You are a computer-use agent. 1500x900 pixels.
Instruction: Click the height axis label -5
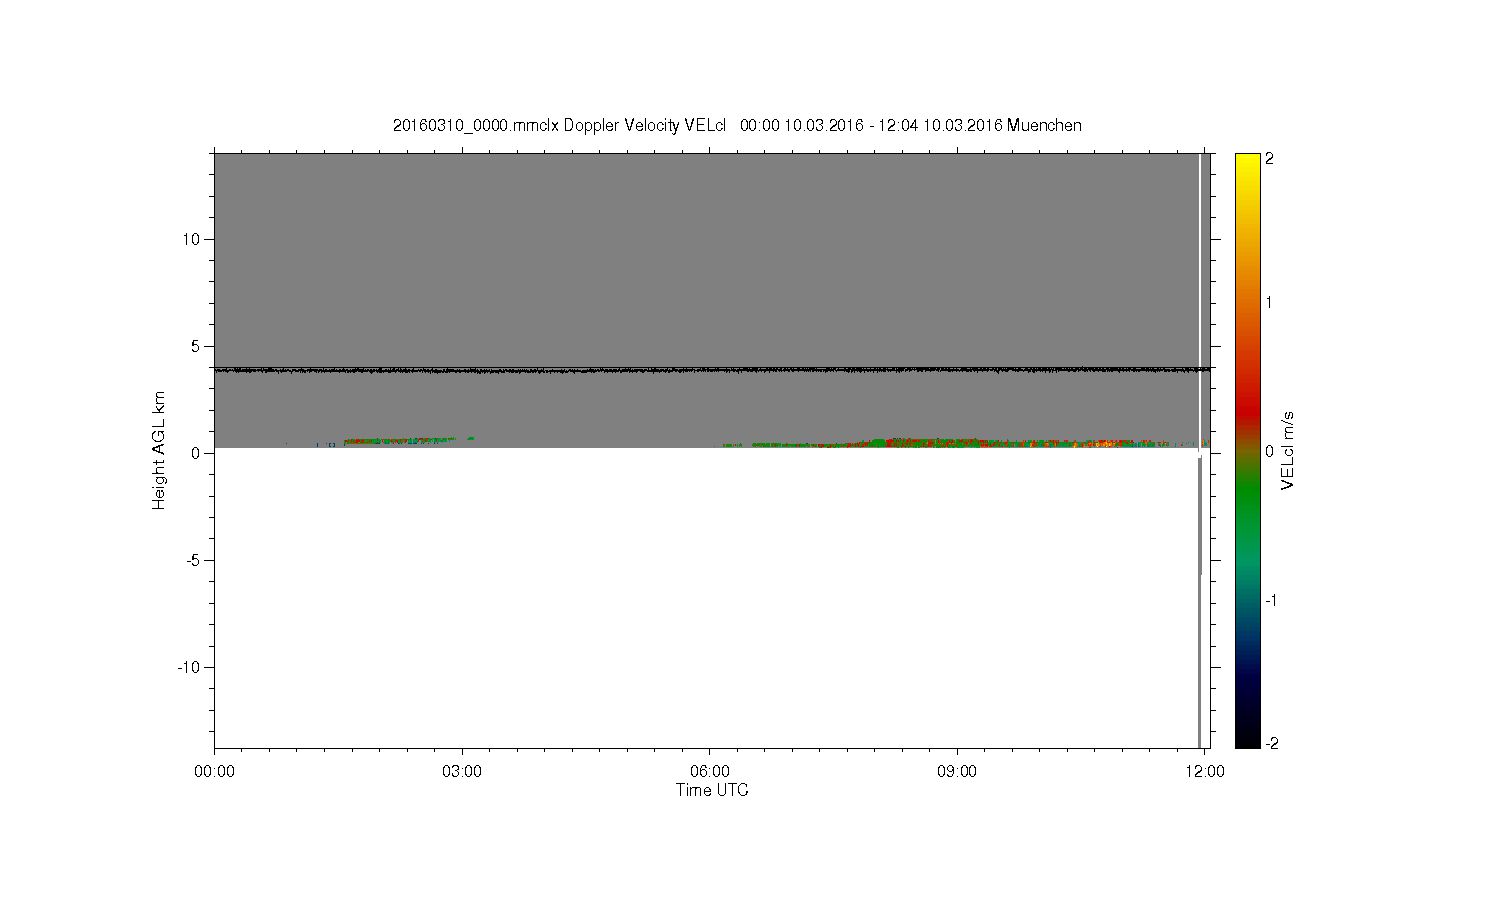194,560
